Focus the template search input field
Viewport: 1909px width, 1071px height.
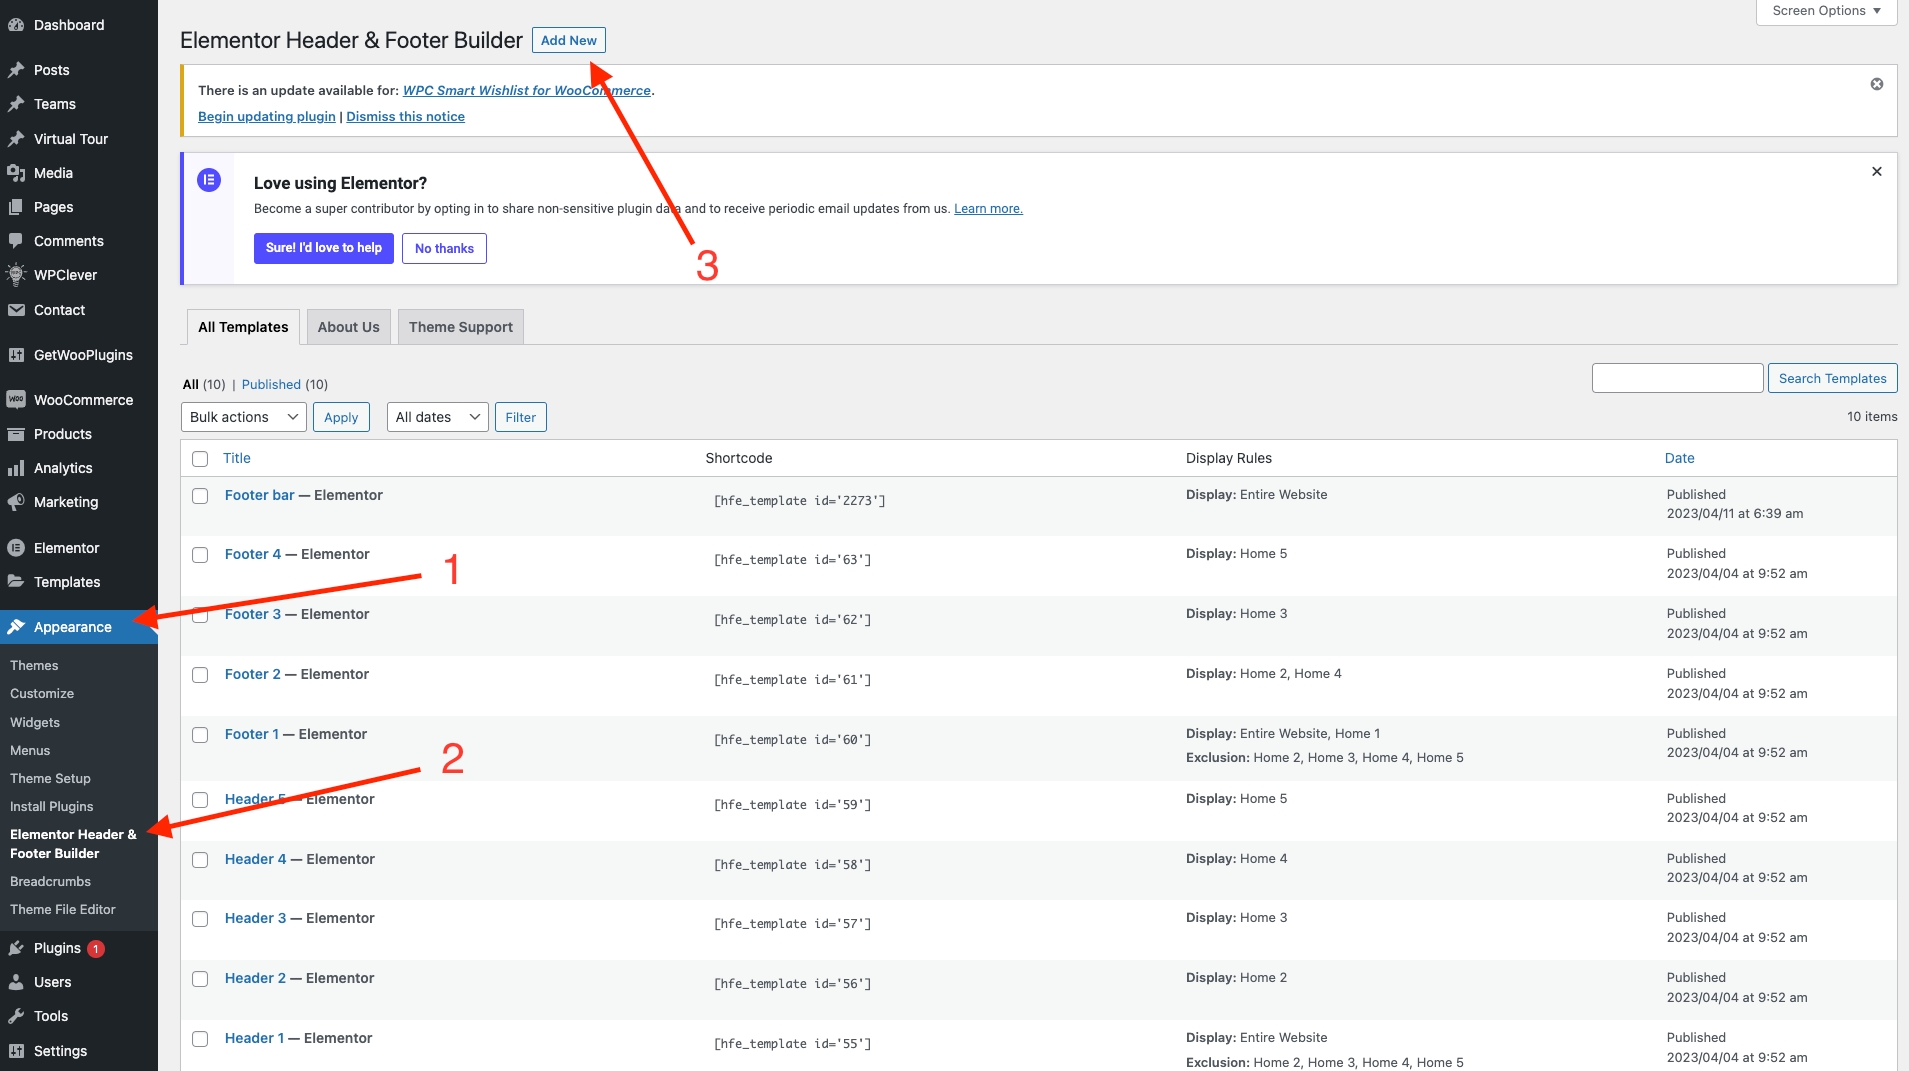[1677, 378]
